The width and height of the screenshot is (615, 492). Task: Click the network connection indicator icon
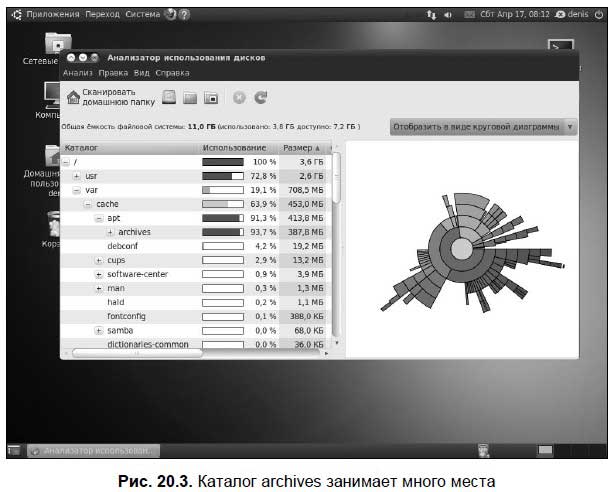tap(431, 15)
